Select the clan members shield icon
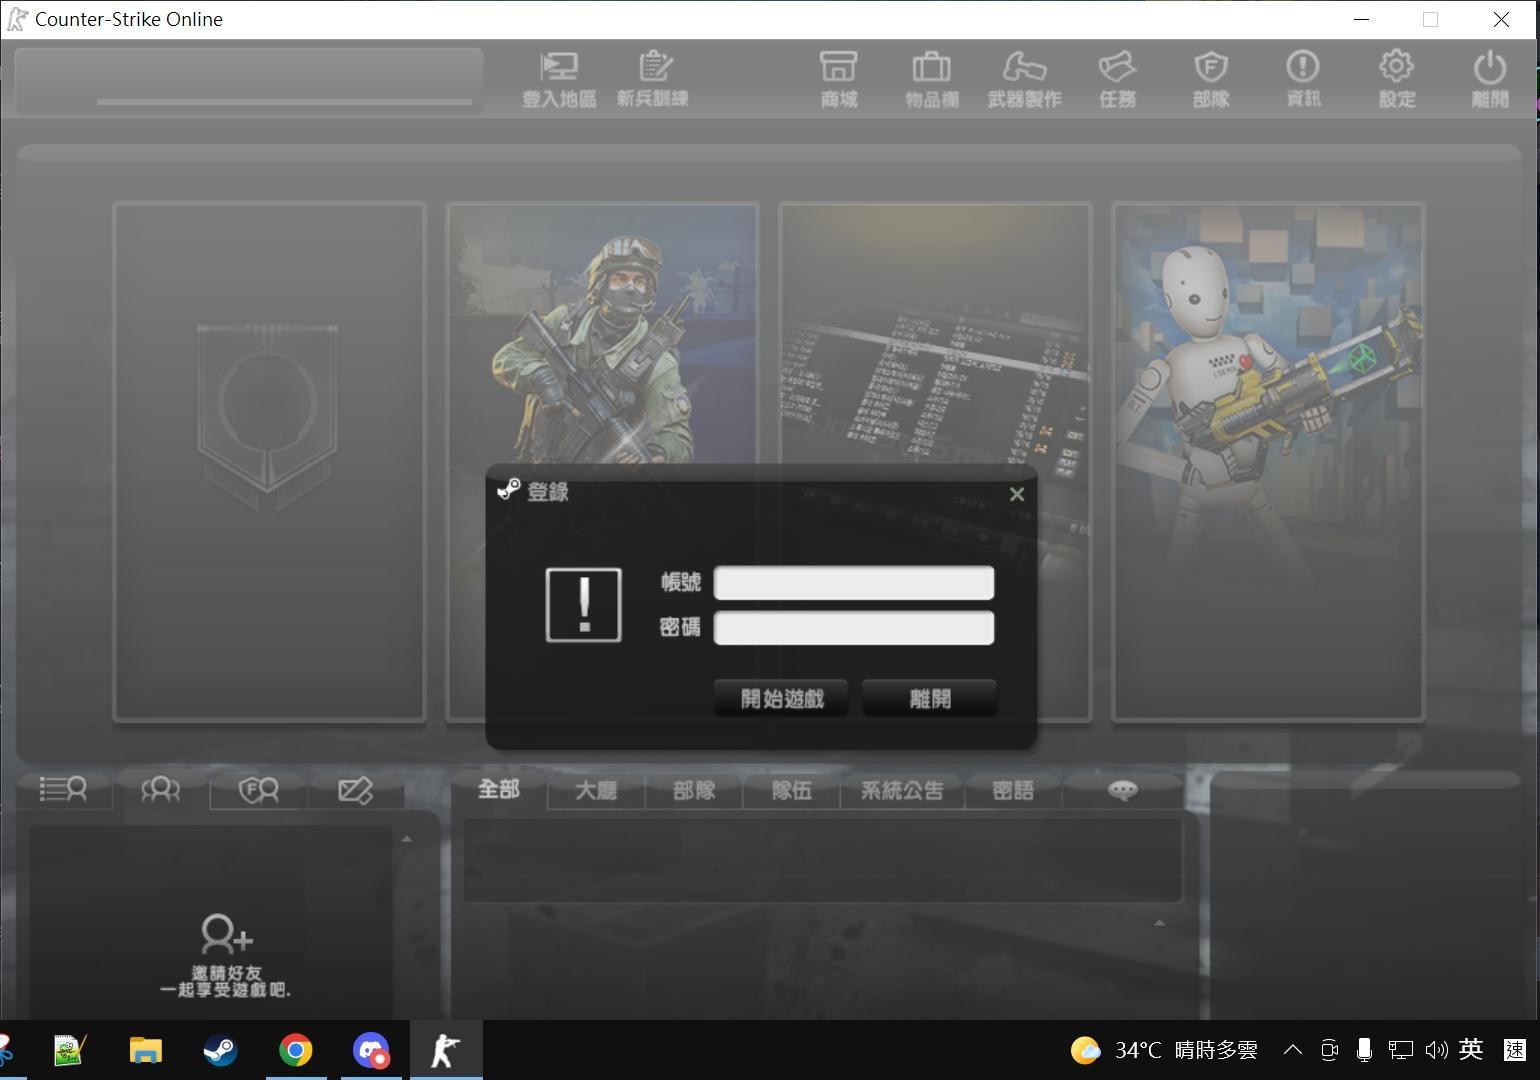Viewport: 1540px width, 1080px height. [x=257, y=789]
